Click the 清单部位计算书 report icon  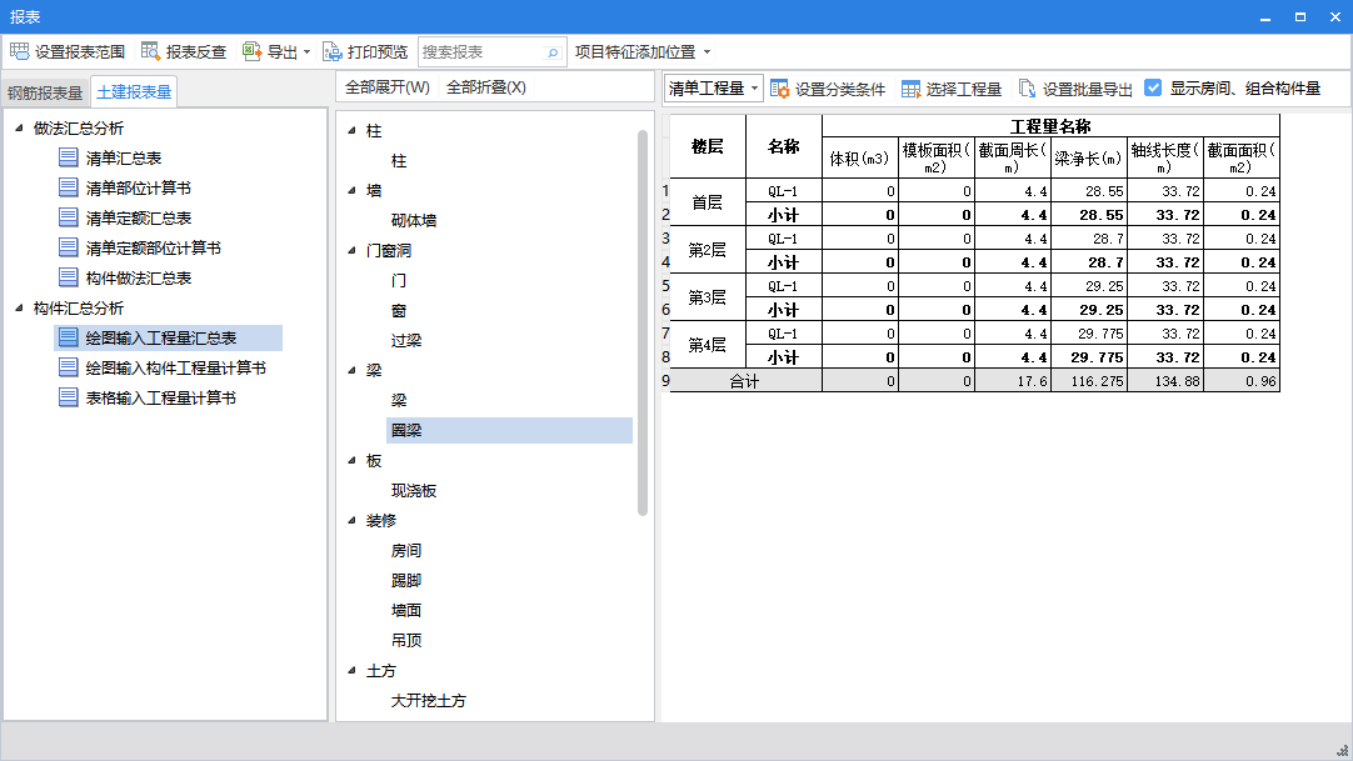68,187
